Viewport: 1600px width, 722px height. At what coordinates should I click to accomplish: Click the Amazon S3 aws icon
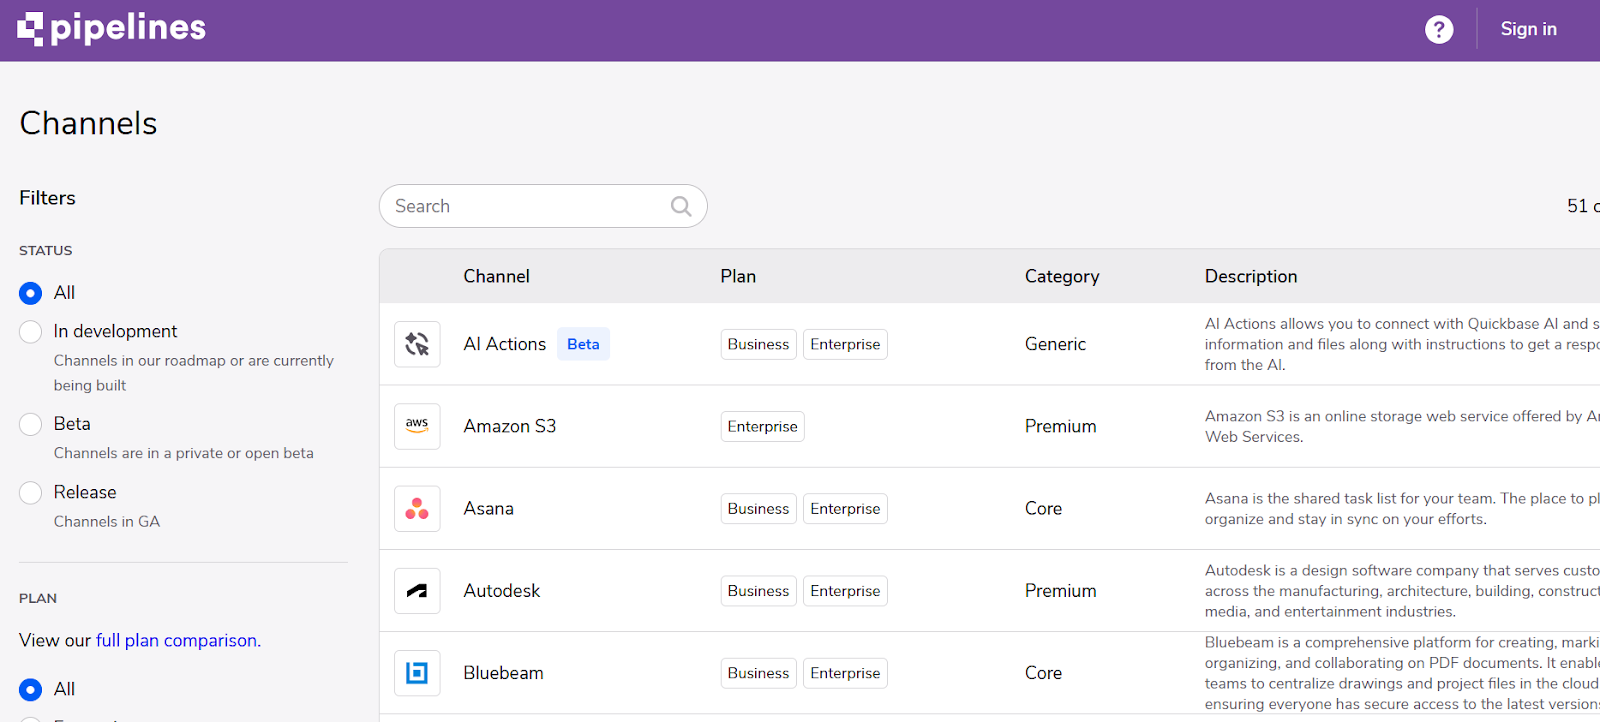(417, 426)
